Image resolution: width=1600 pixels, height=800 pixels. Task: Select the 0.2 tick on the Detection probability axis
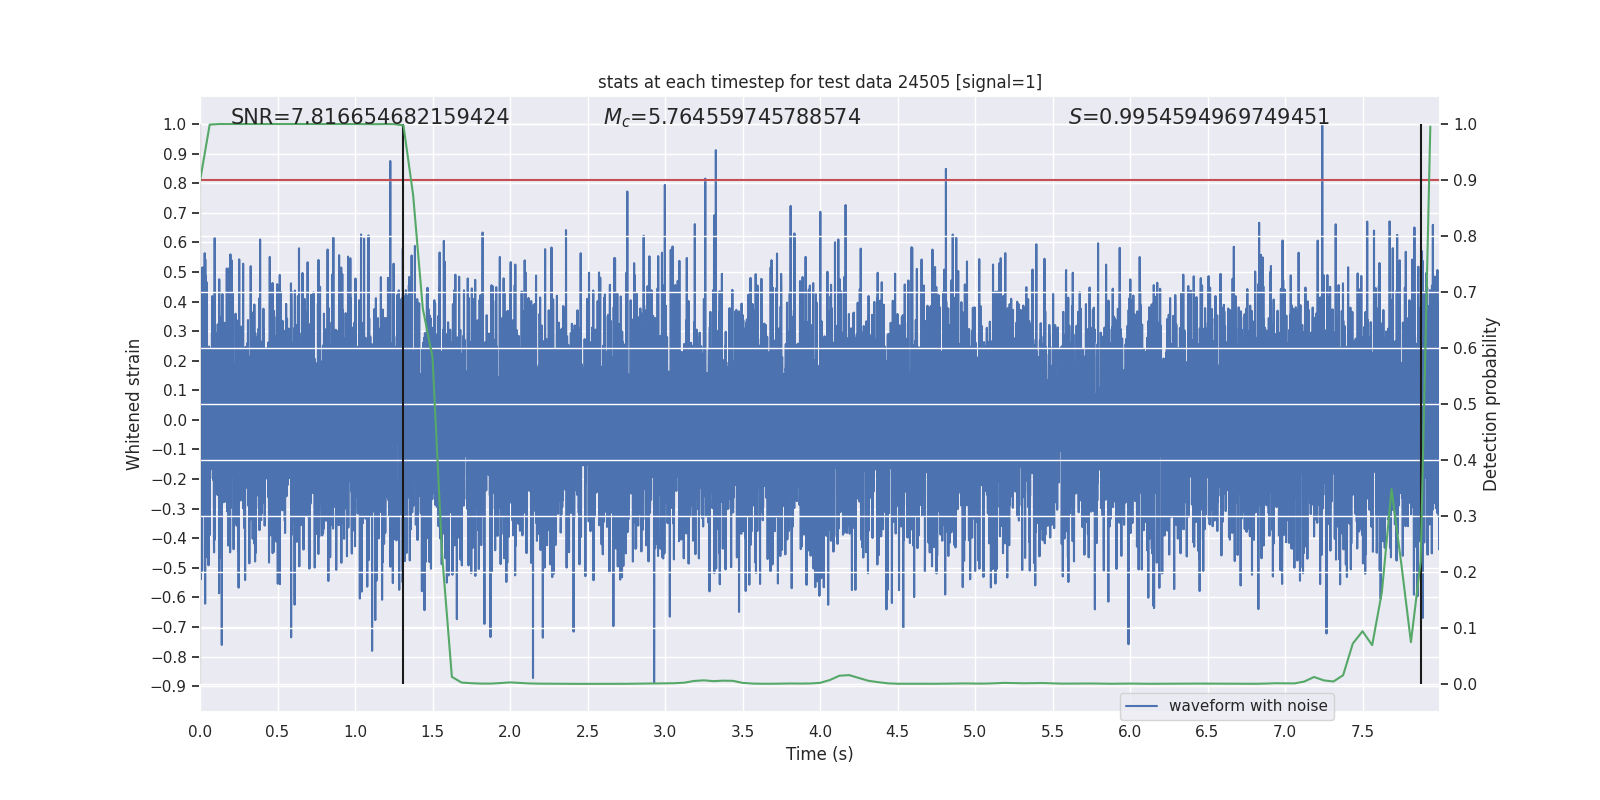[1465, 573]
